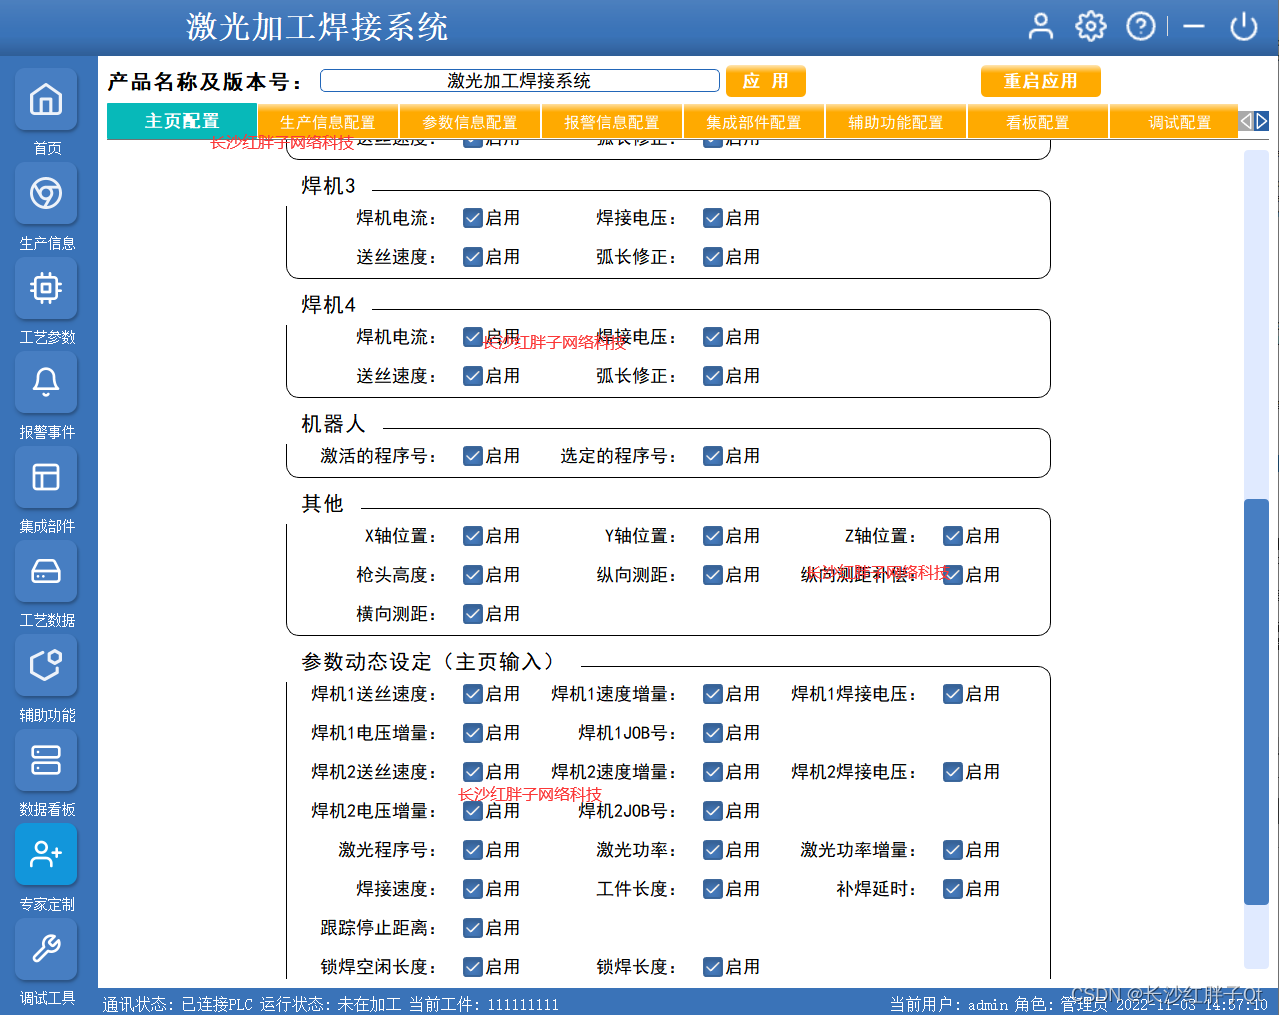Open settings gear icon in title bar
This screenshot has width=1279, height=1015.
click(x=1091, y=26)
